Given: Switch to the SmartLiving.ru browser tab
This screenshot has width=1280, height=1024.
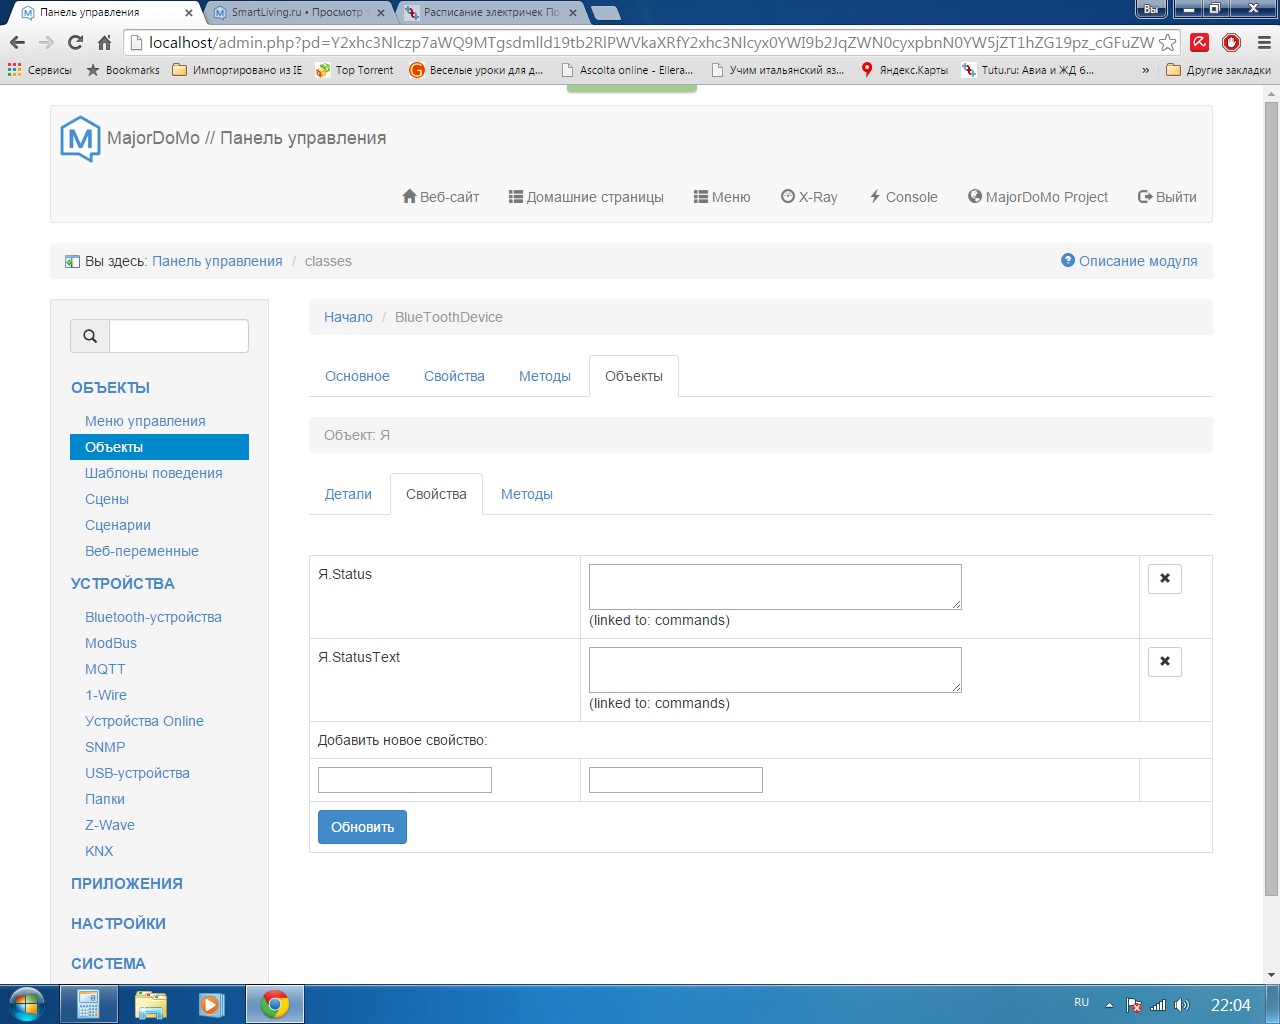Looking at the screenshot, I should (x=300, y=12).
